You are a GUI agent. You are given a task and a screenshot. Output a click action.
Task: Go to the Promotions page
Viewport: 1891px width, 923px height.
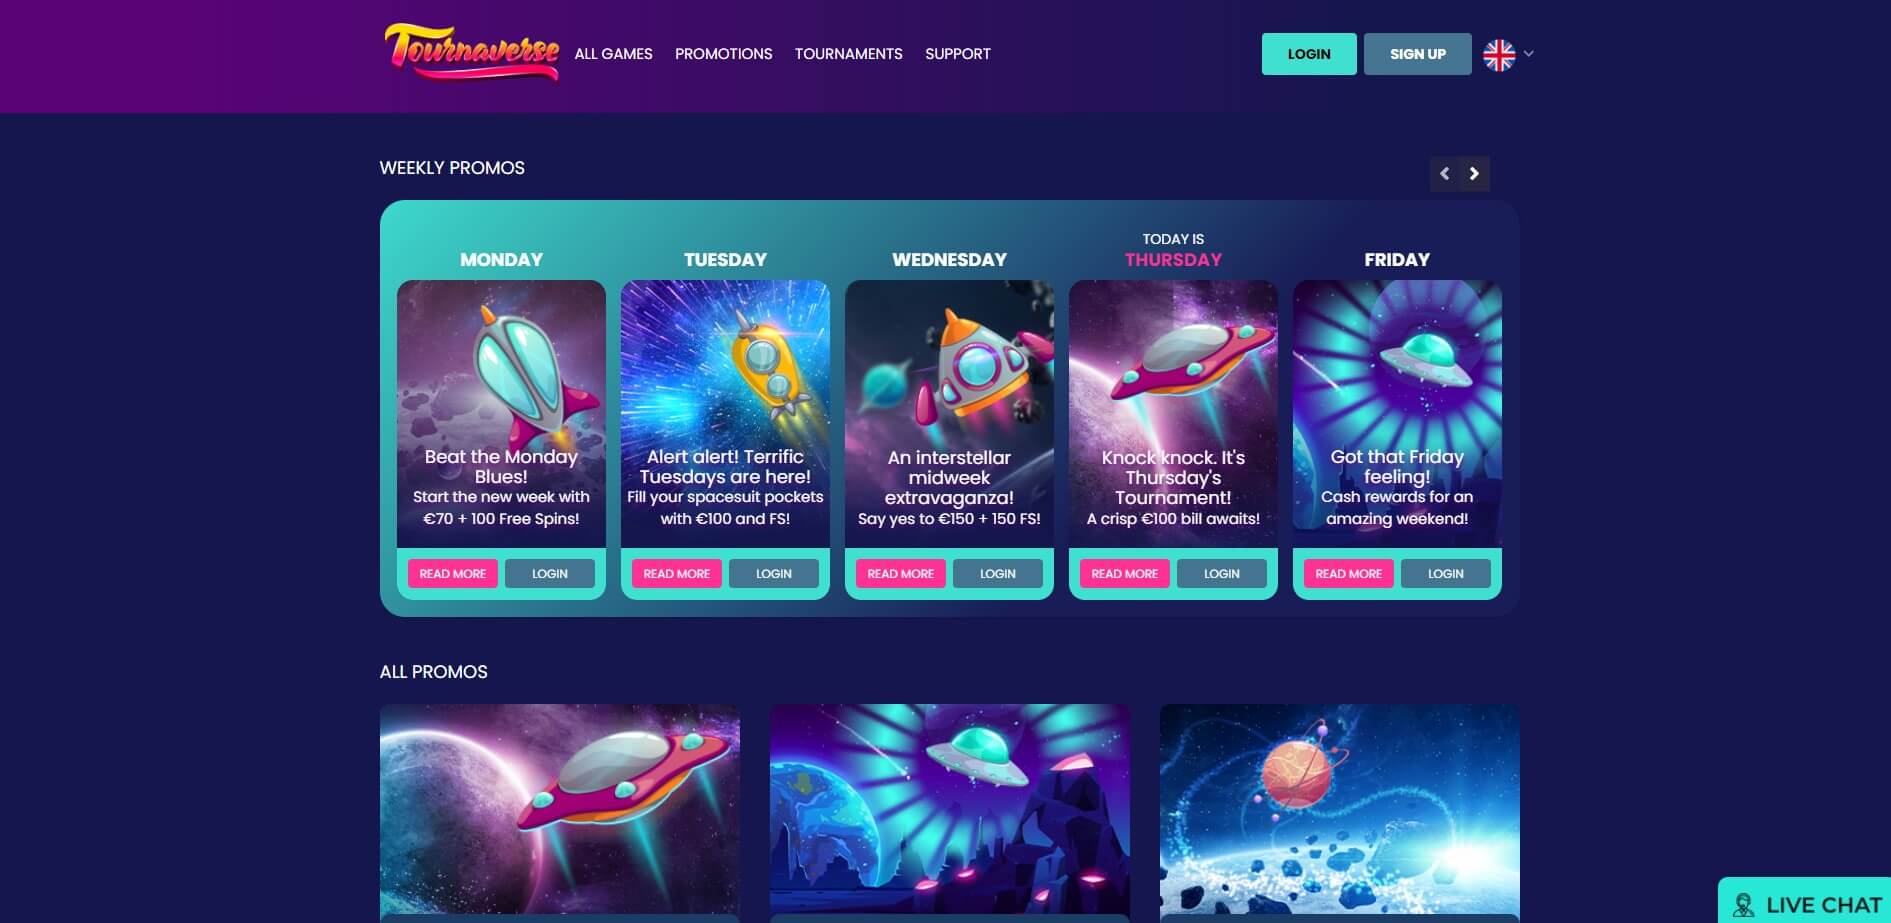[723, 54]
